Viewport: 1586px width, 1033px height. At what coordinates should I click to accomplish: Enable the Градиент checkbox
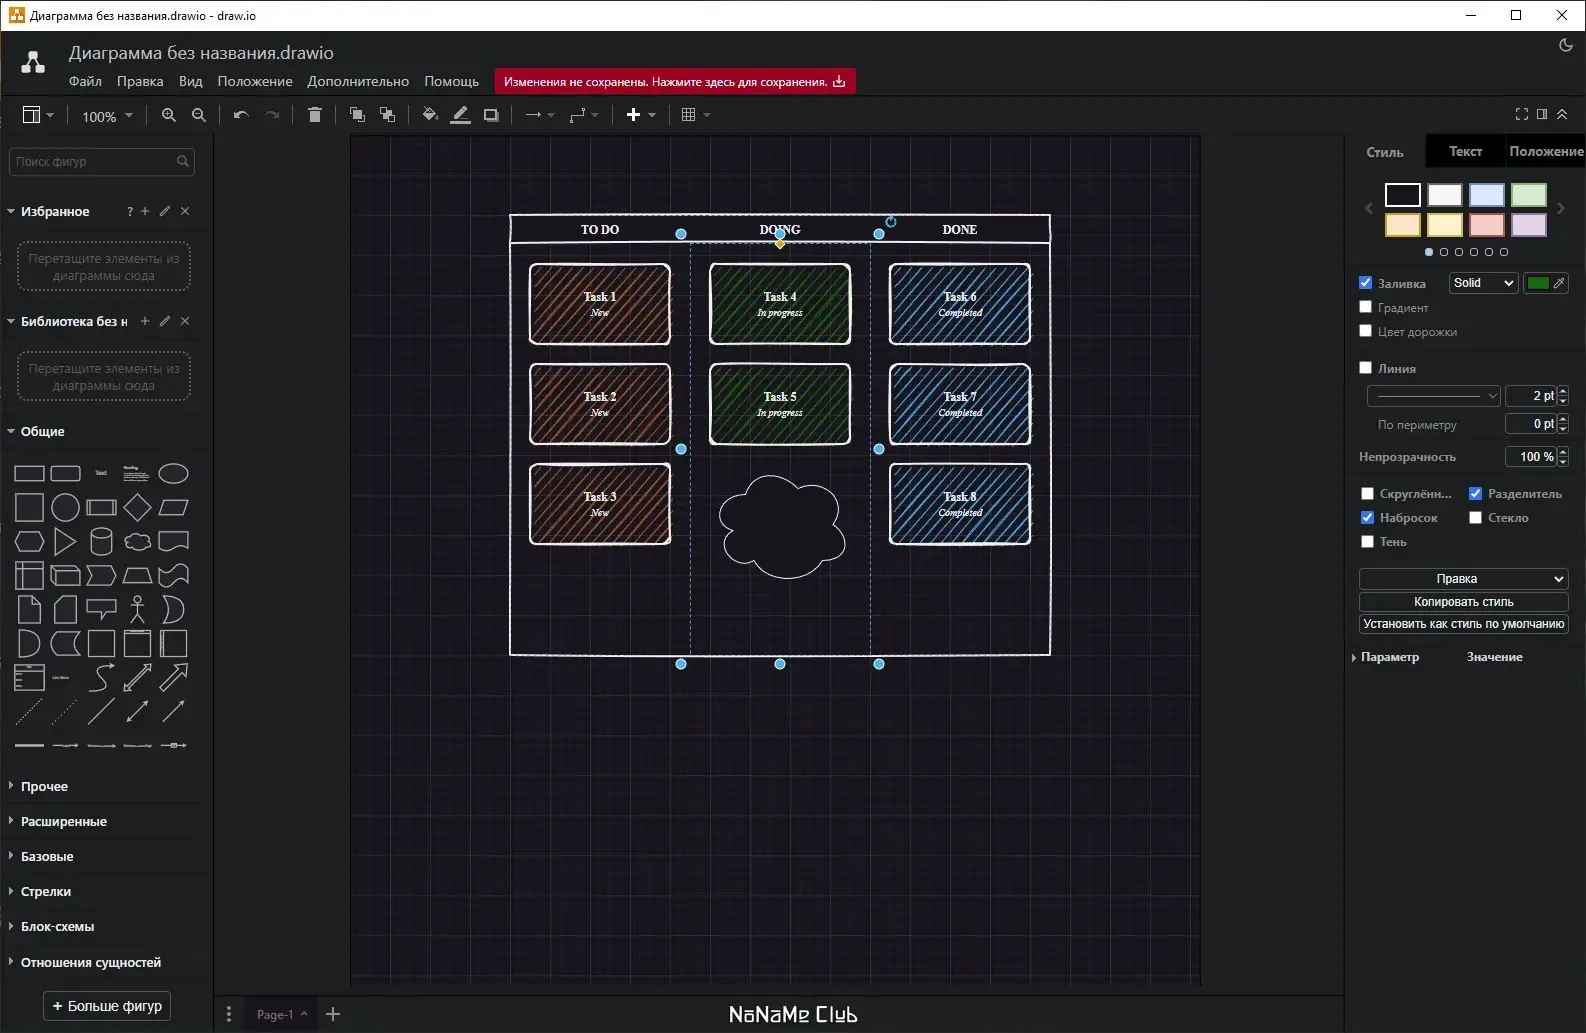click(1366, 307)
